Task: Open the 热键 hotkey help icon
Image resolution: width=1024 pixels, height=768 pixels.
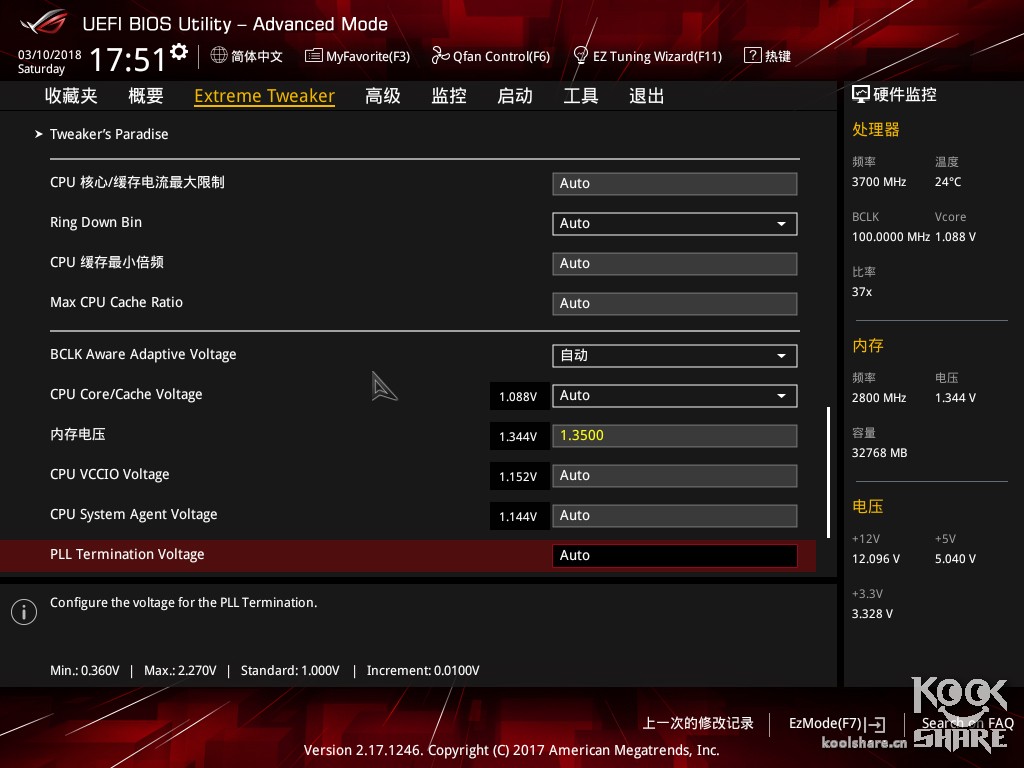Action: [752, 56]
